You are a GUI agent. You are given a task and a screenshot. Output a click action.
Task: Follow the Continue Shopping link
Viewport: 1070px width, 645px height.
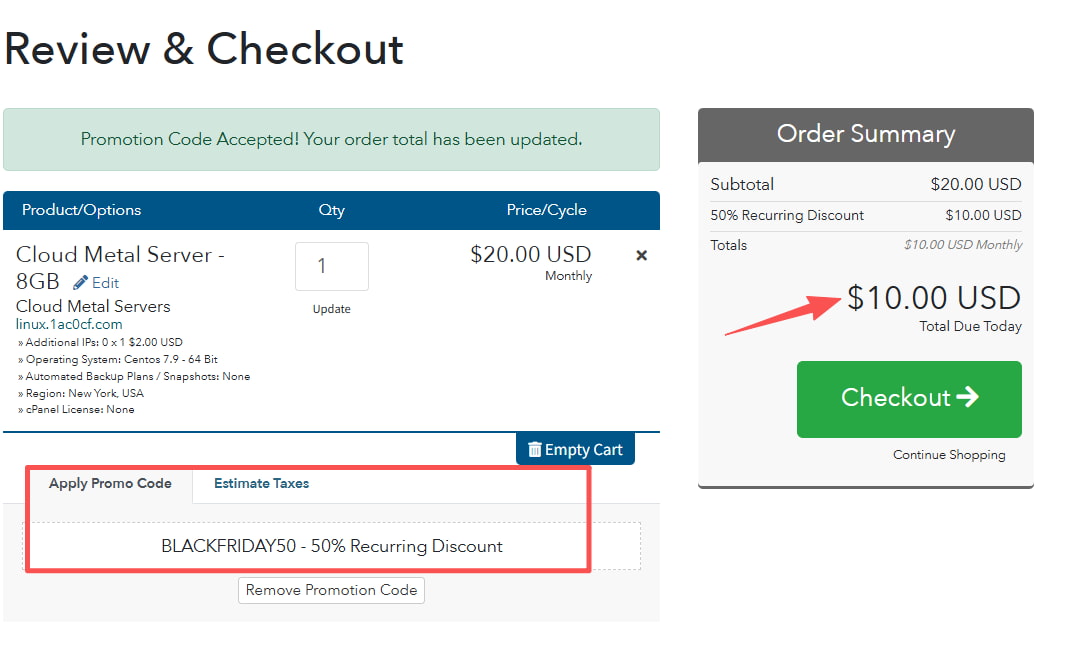point(949,455)
